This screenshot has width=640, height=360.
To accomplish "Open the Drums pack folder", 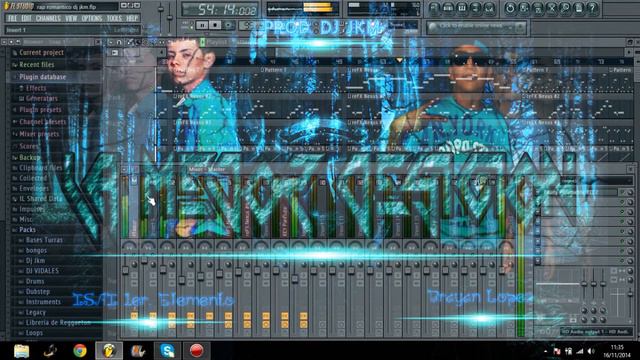I will click(x=35, y=282).
